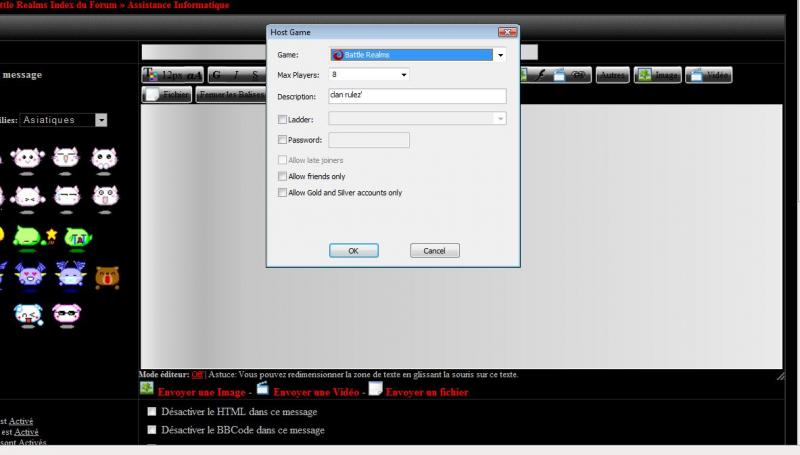This screenshot has width=800, height=455.
Task: Insert white-blue cat sticking tongue out
Action: point(28,315)
